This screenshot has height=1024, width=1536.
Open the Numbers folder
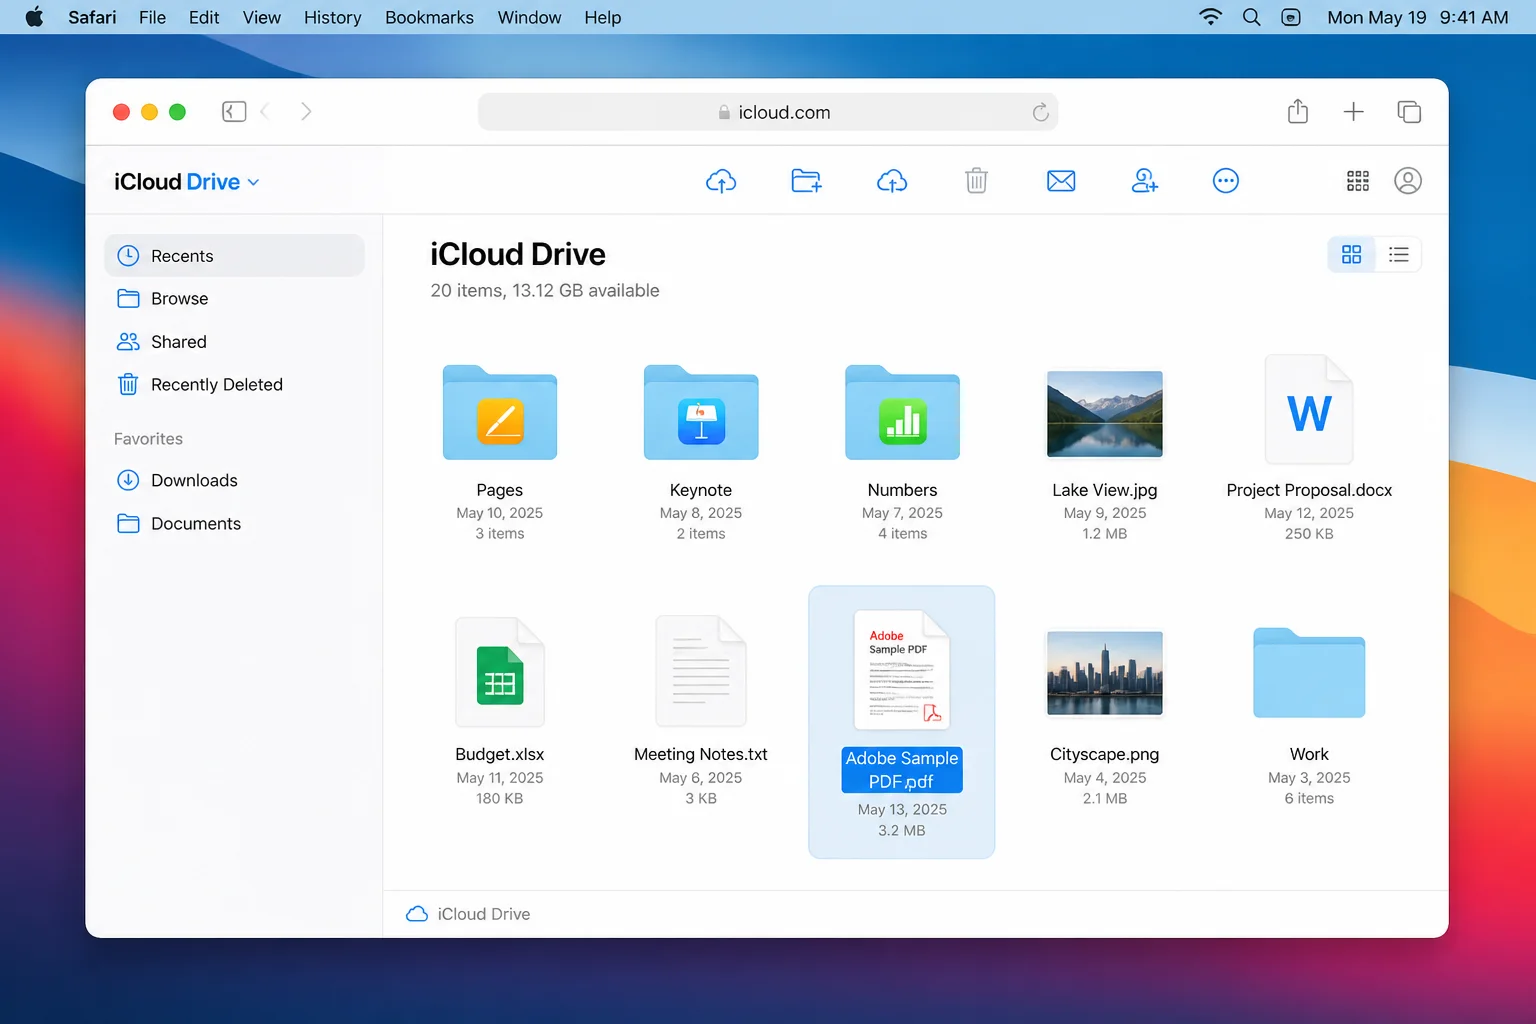click(902, 412)
